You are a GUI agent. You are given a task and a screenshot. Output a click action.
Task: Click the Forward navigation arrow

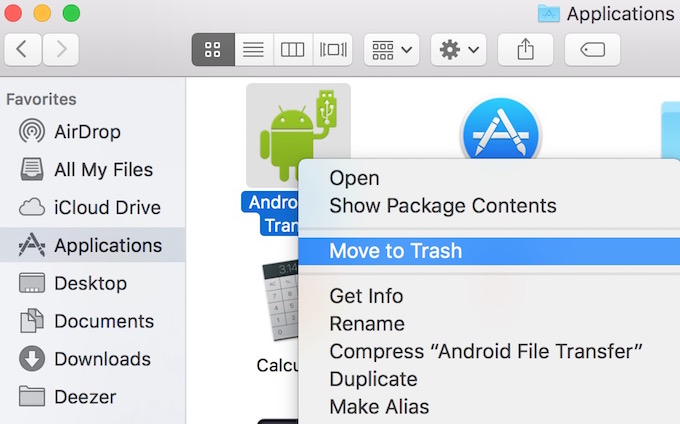[x=60, y=49]
